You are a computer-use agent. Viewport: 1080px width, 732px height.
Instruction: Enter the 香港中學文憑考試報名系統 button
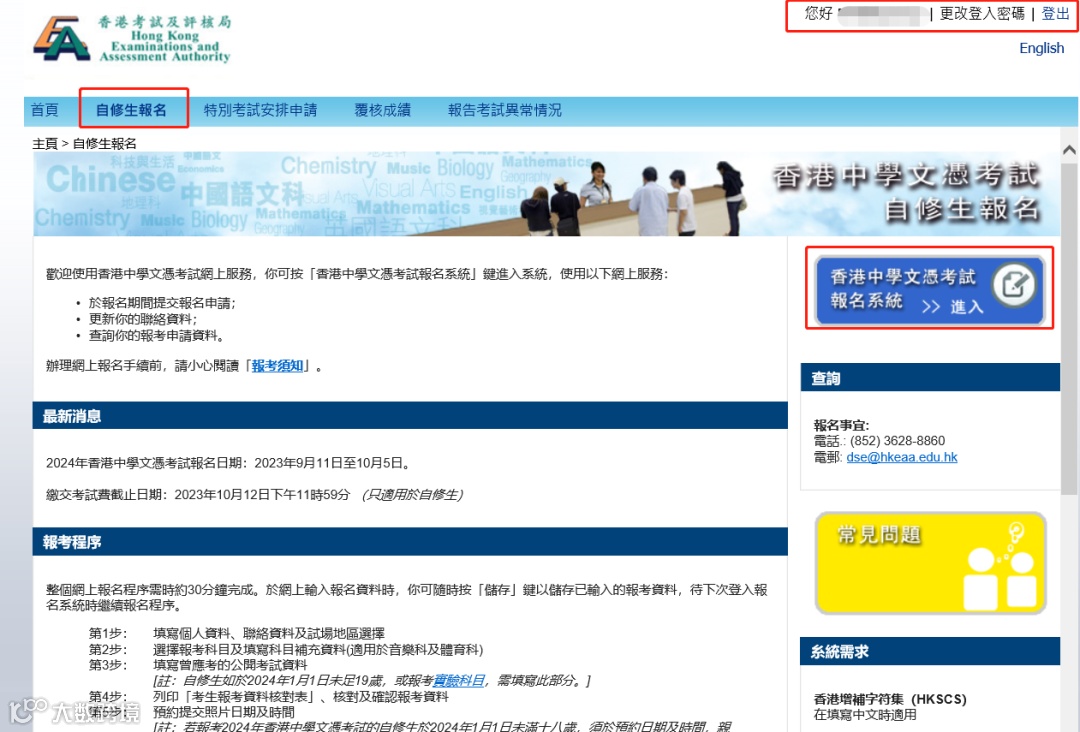coord(930,290)
